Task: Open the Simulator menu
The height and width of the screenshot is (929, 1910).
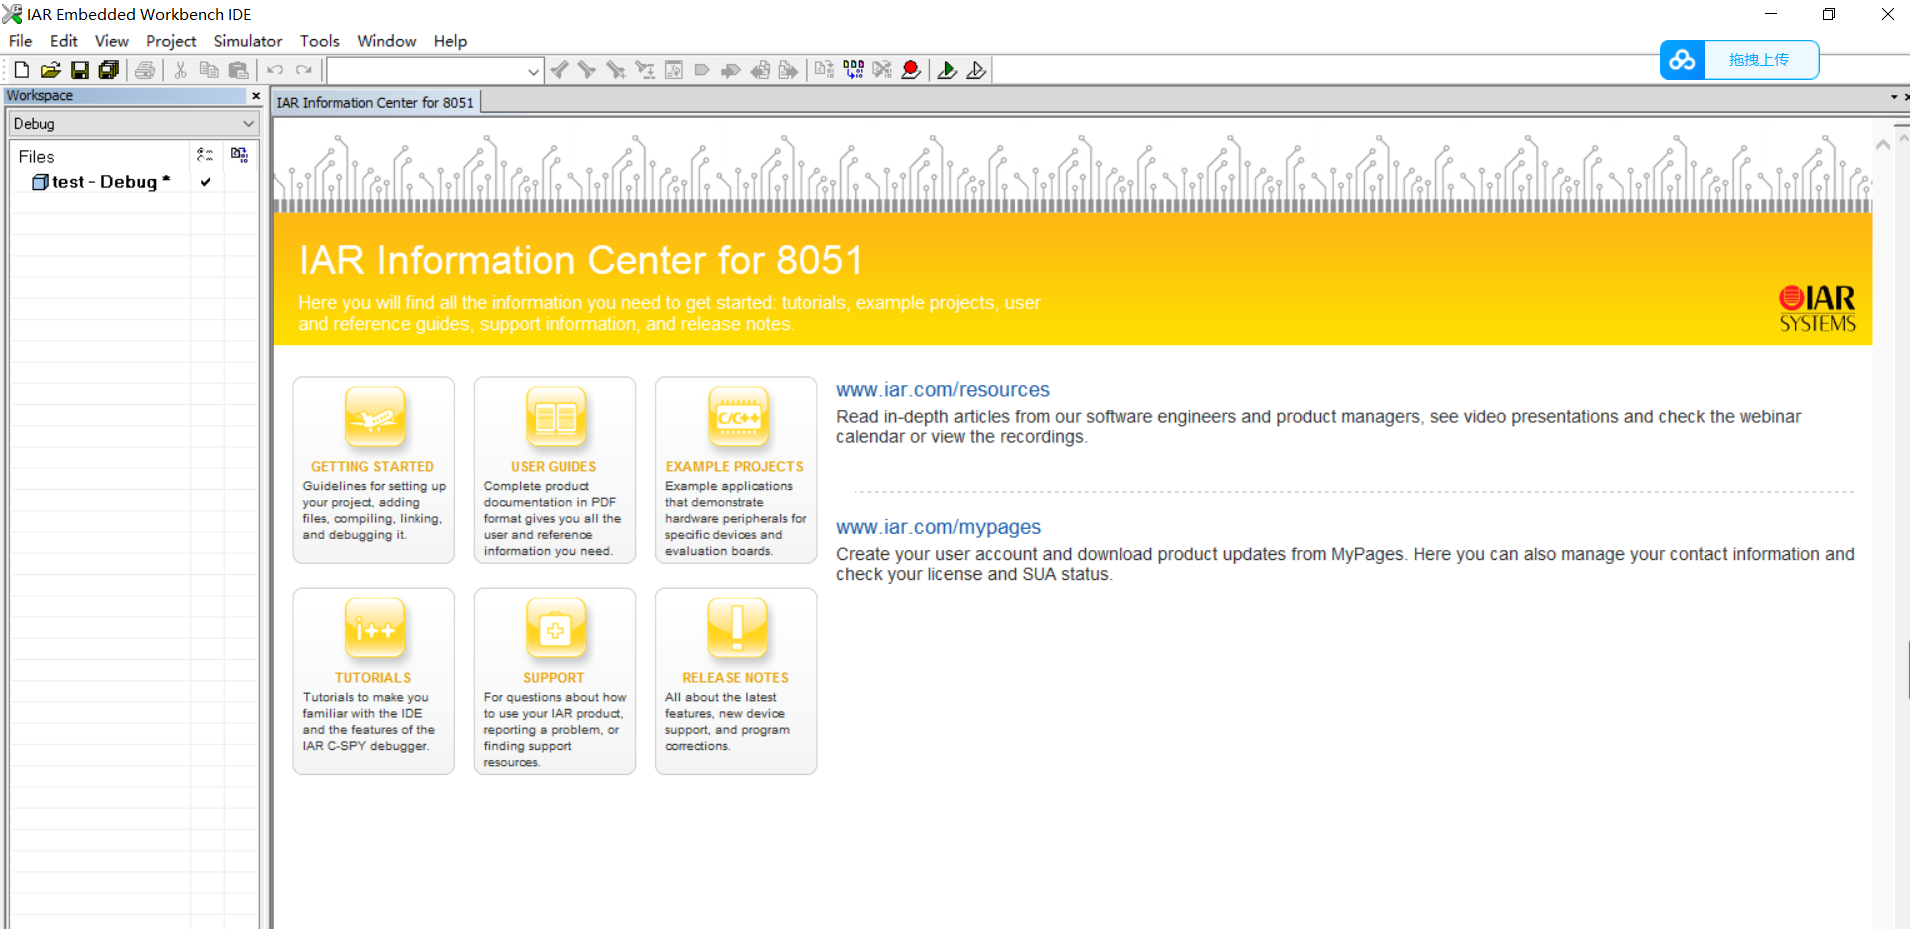Action: click(x=248, y=41)
